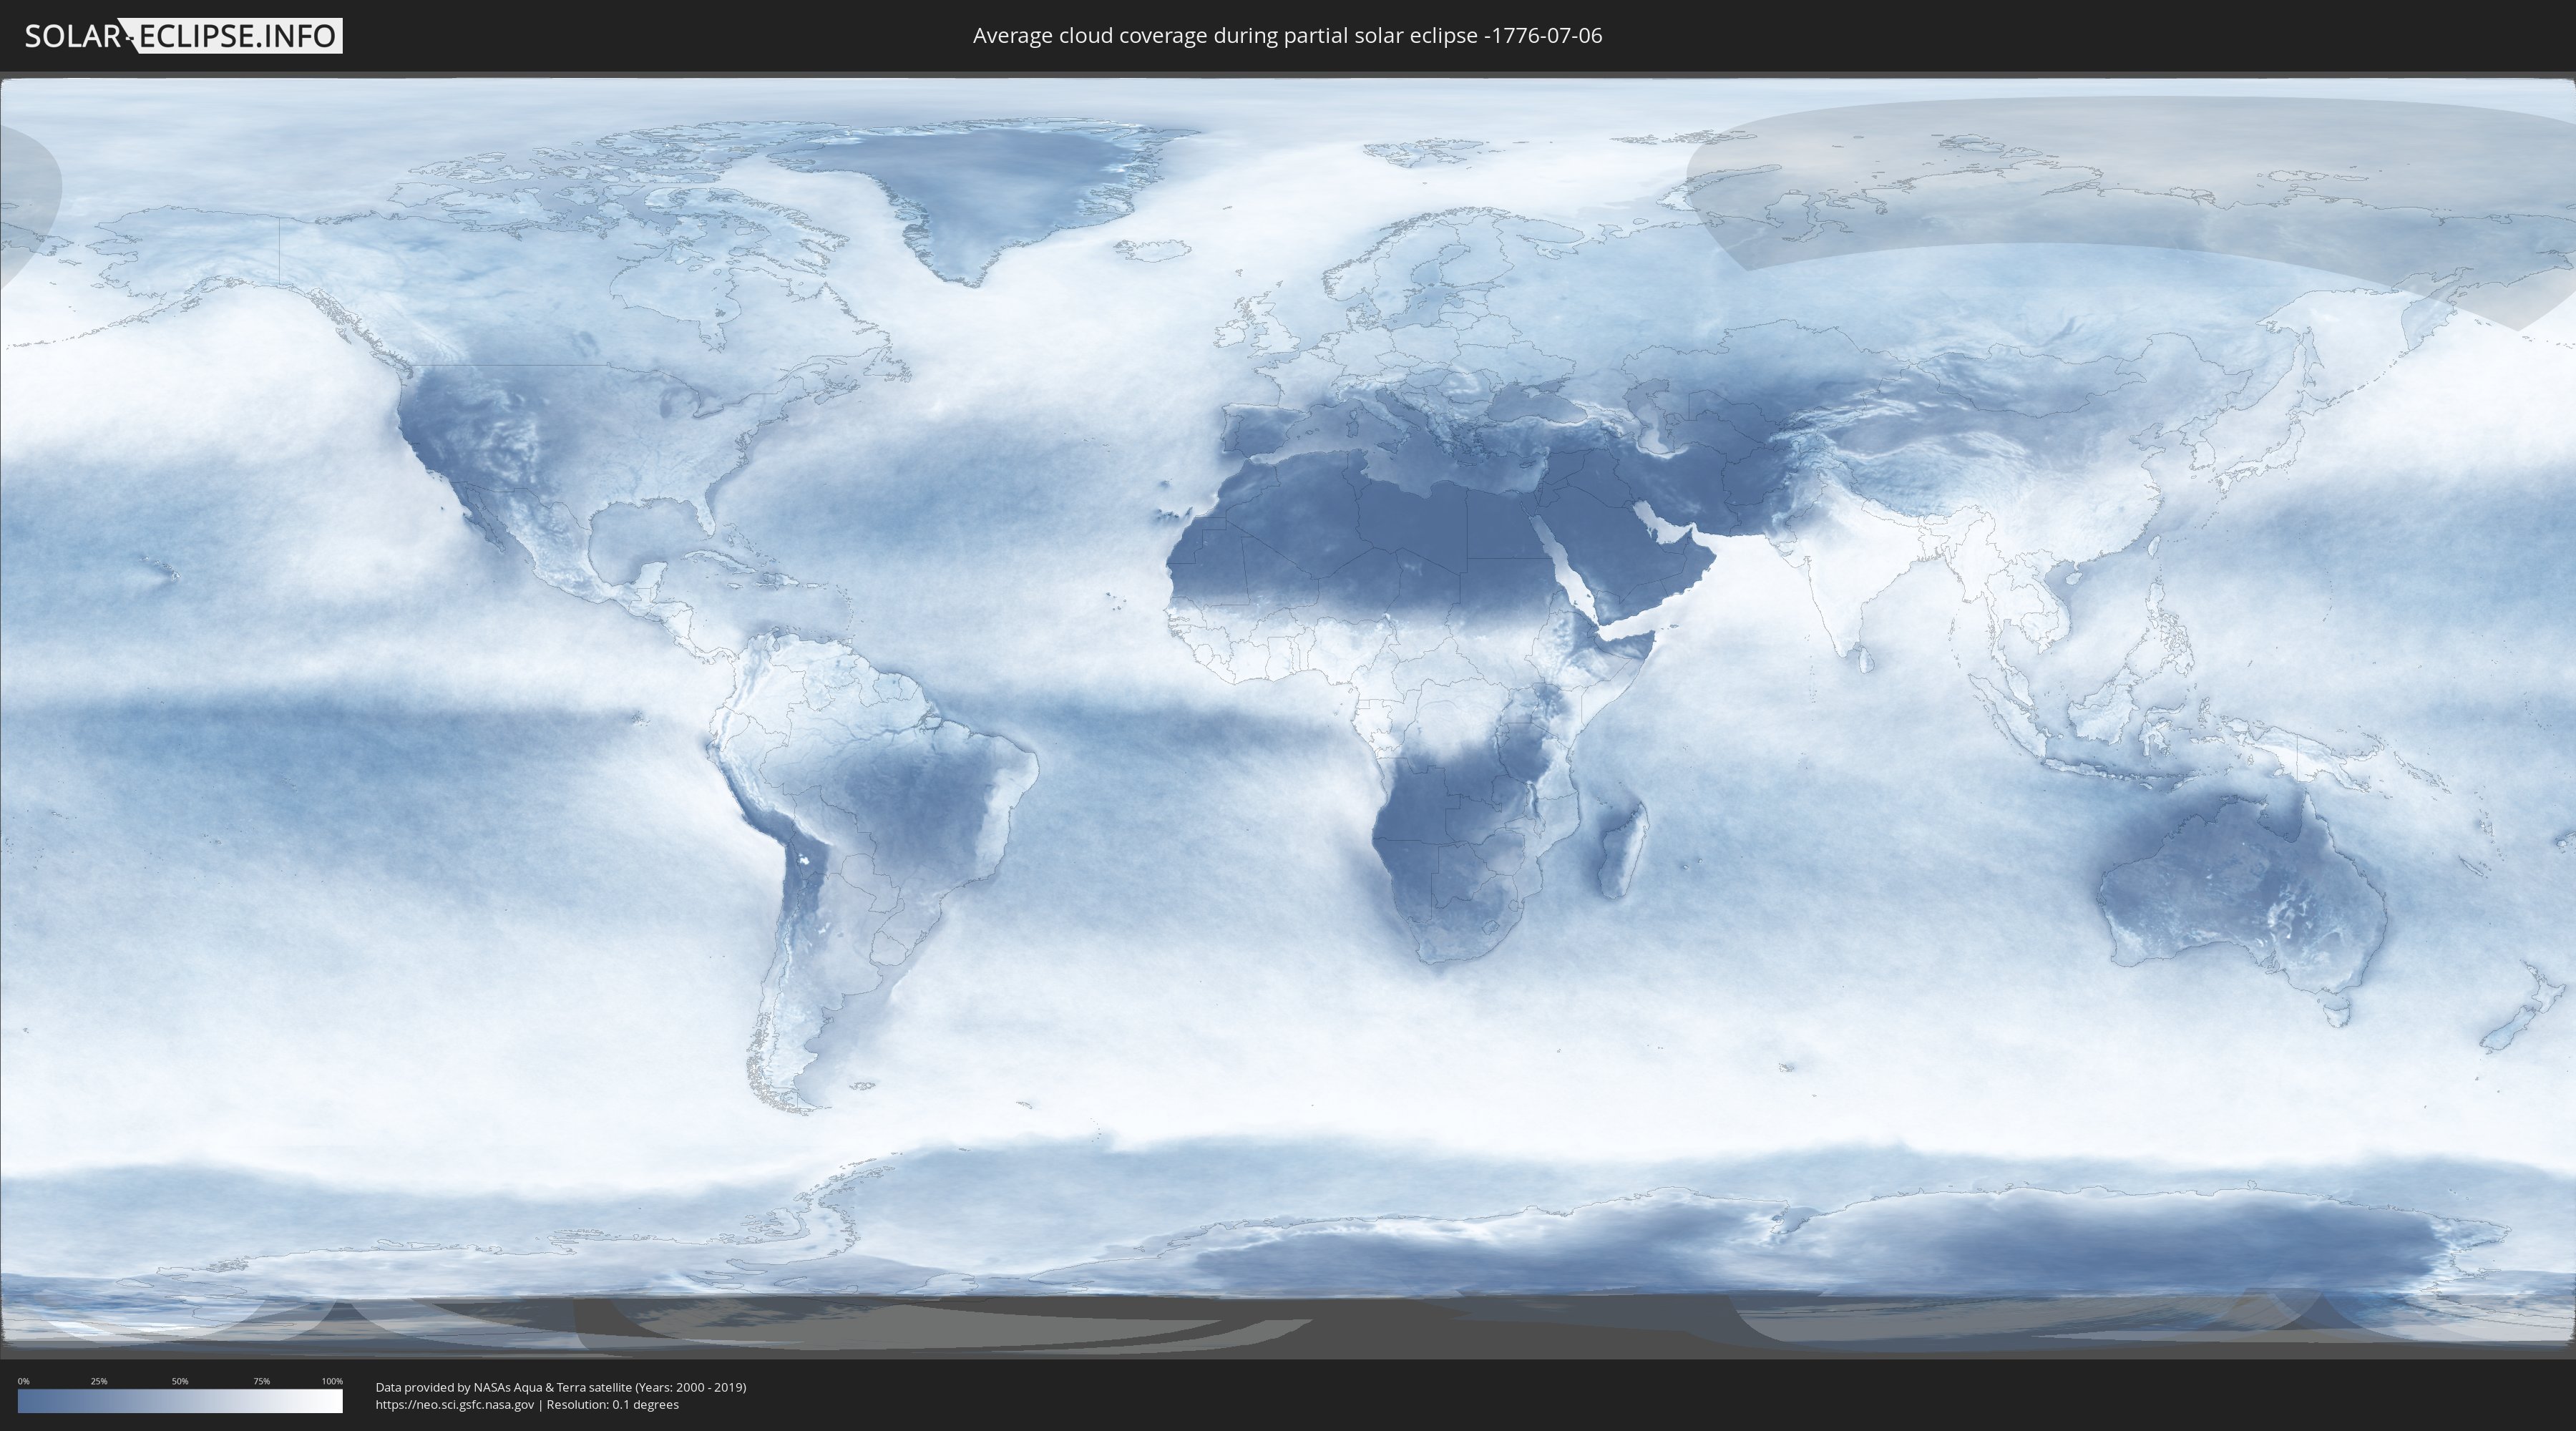Click the 100% legend label
Image resolution: width=2576 pixels, height=1431 pixels.
coord(332,1381)
